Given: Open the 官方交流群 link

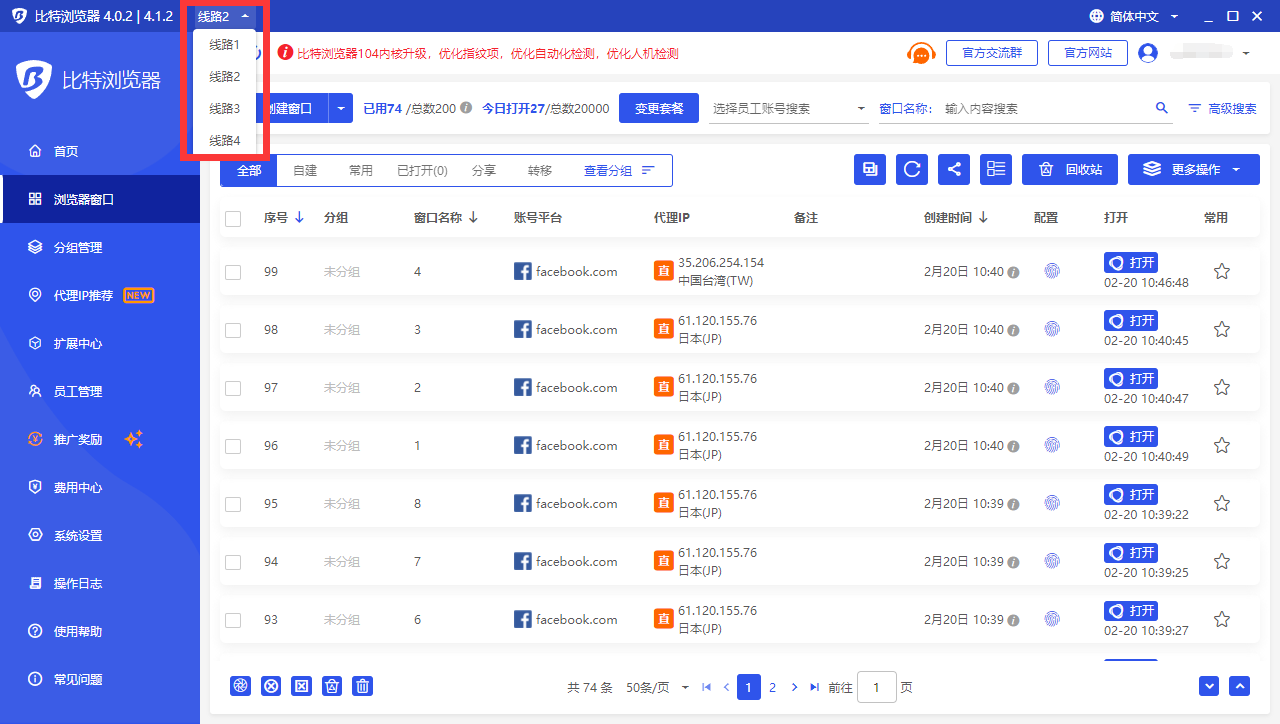Looking at the screenshot, I should [x=991, y=53].
